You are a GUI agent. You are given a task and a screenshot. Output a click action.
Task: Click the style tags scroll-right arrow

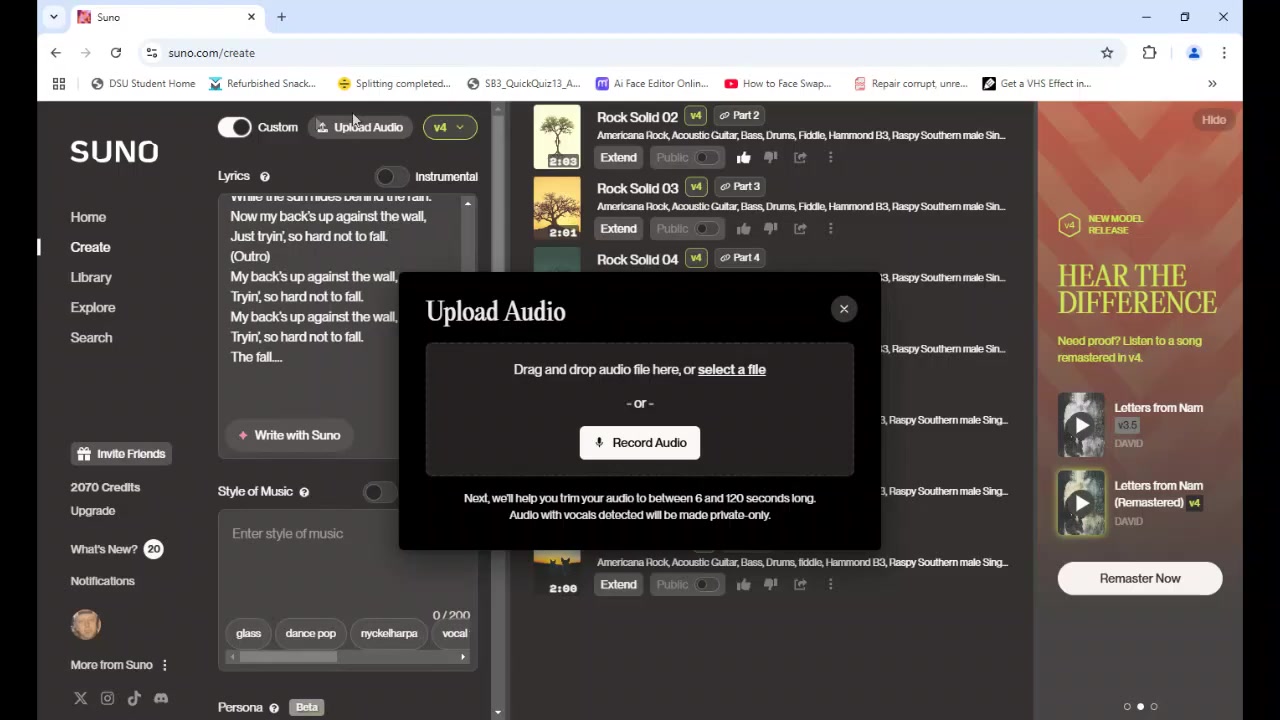coord(463,657)
